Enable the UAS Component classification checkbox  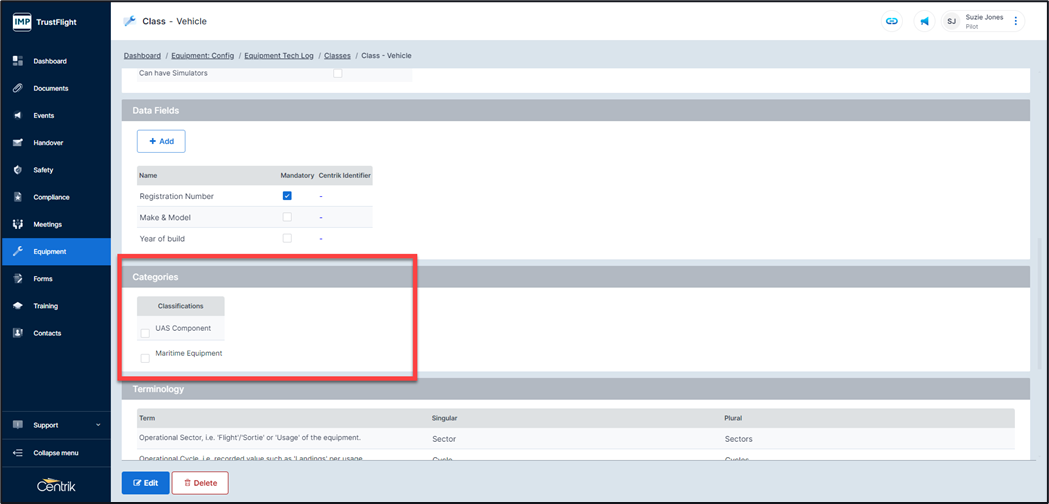coord(145,333)
